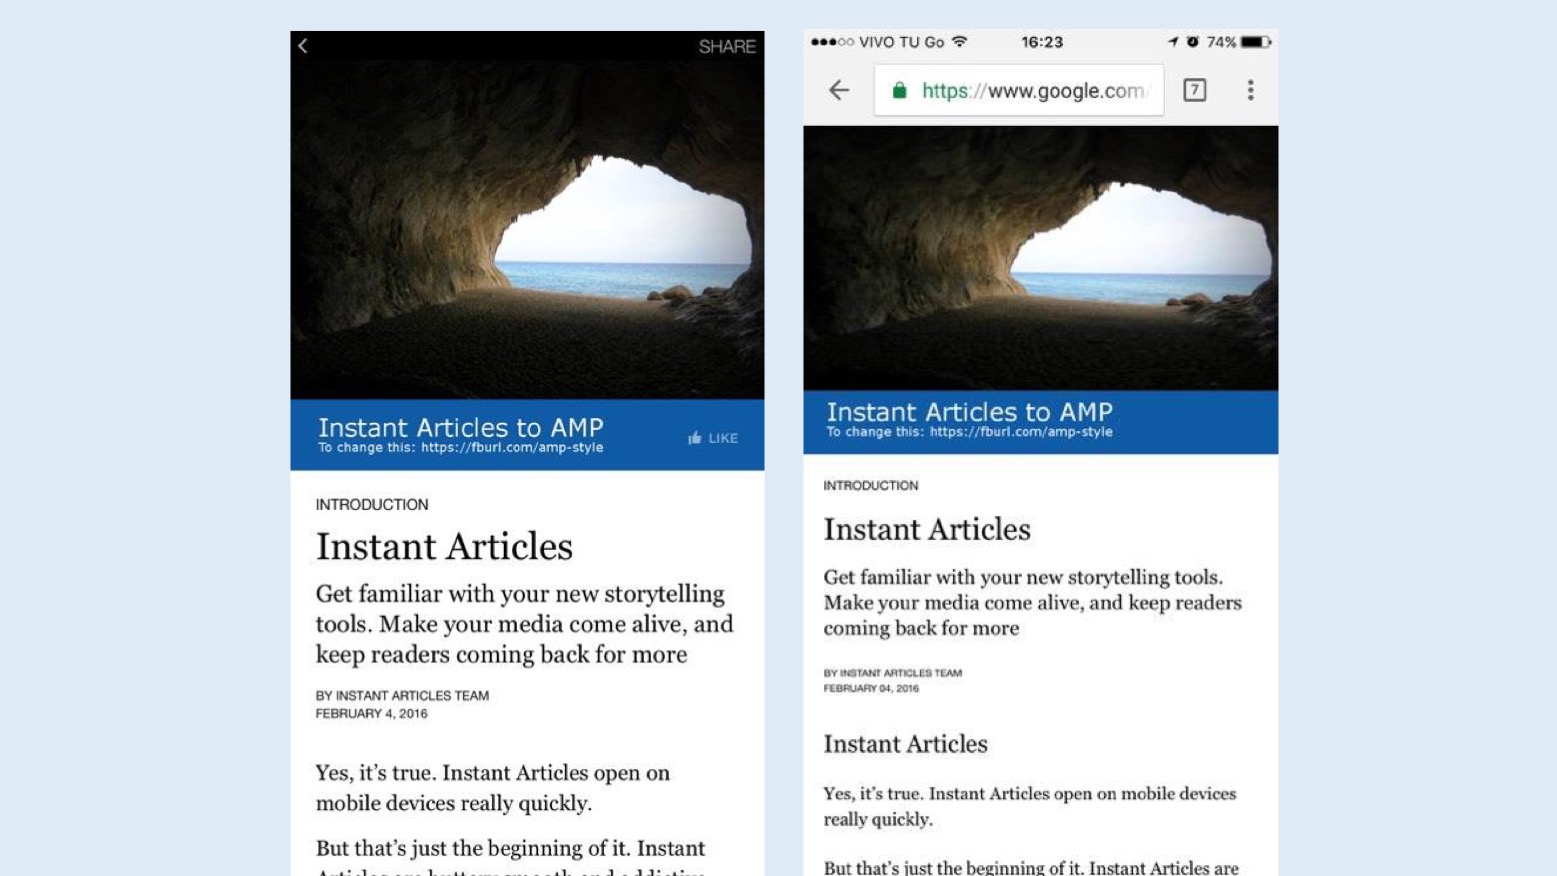
Task: Tap 'Get familiar' subtitle in left Instant Article
Action: pos(525,624)
